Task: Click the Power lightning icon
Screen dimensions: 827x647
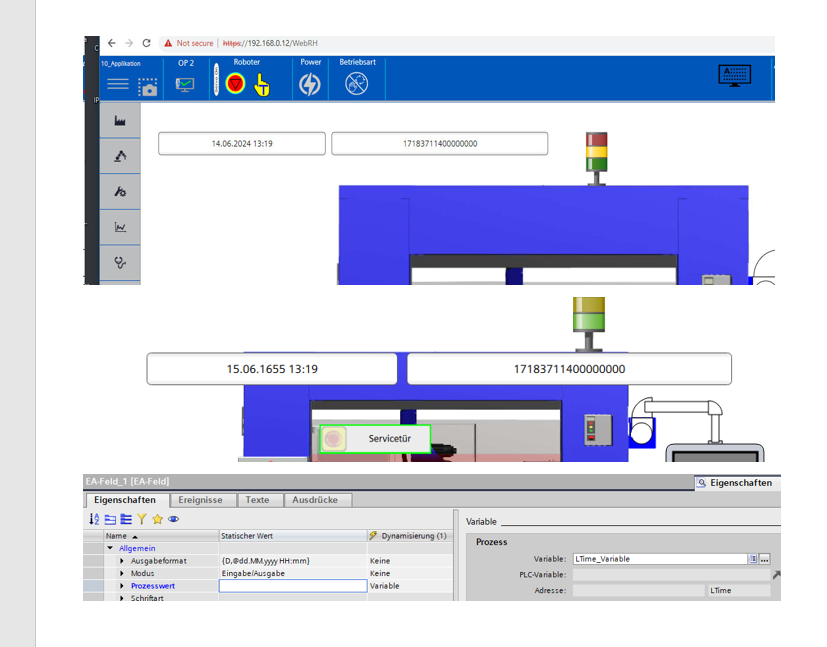Action: coord(310,84)
